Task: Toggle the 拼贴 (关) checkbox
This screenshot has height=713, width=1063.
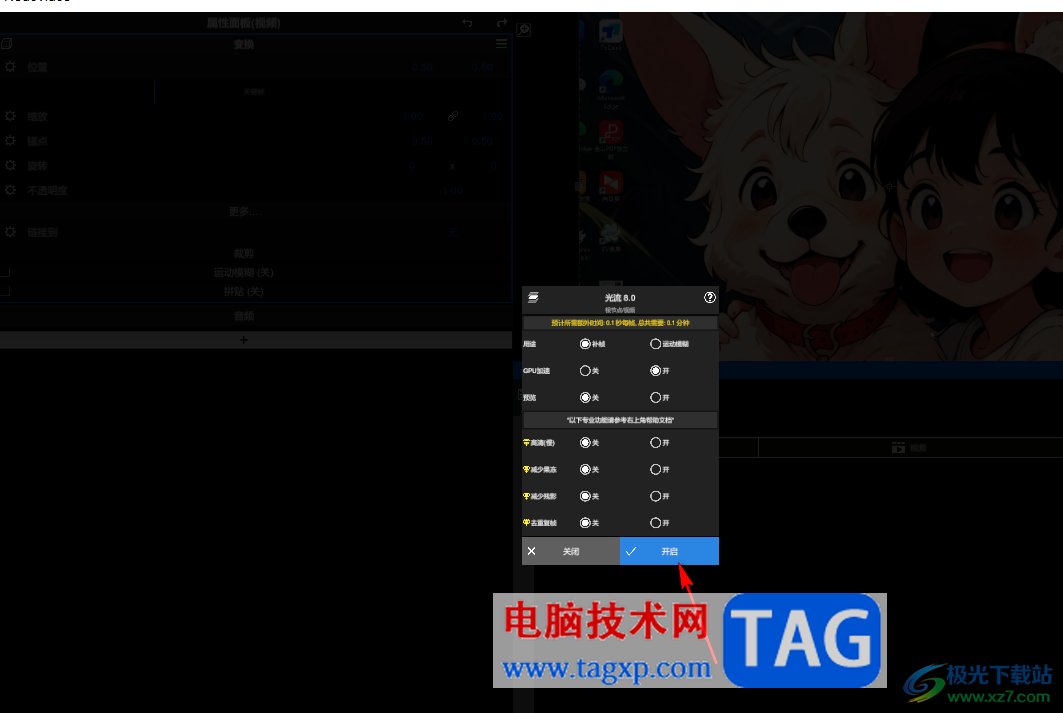Action: 5,291
